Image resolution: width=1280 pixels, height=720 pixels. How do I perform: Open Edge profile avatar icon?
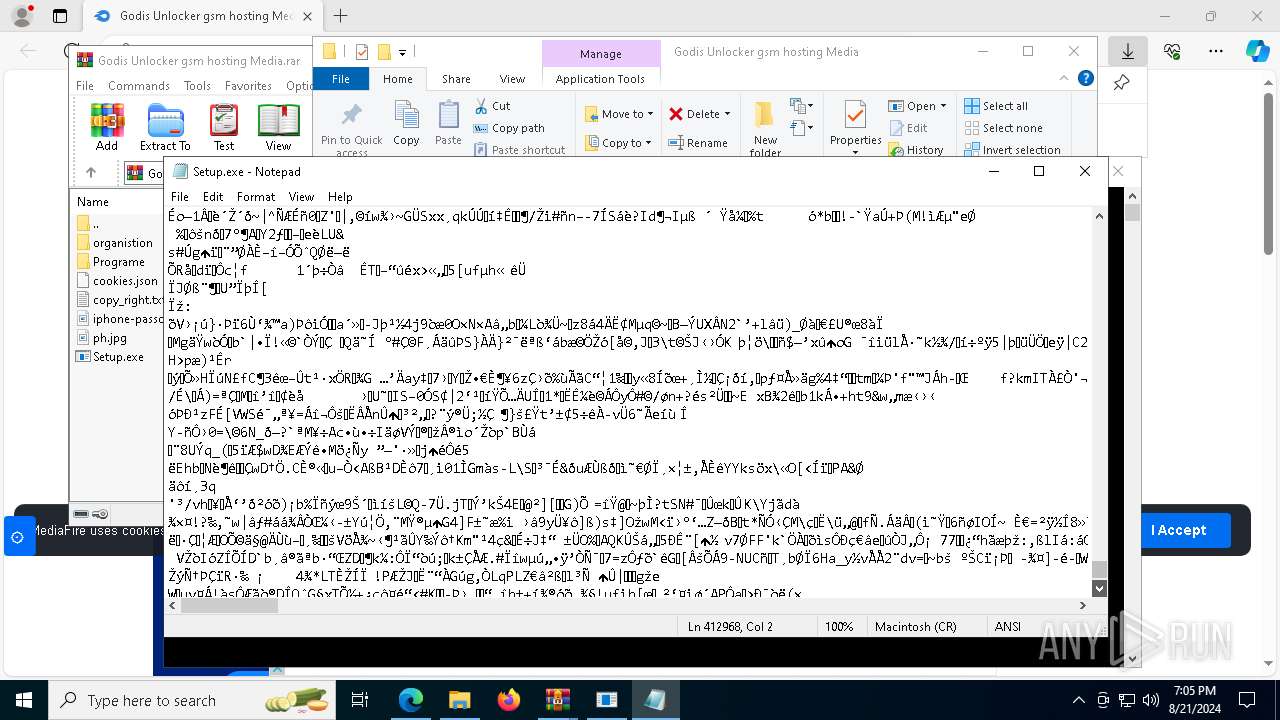(x=21, y=16)
